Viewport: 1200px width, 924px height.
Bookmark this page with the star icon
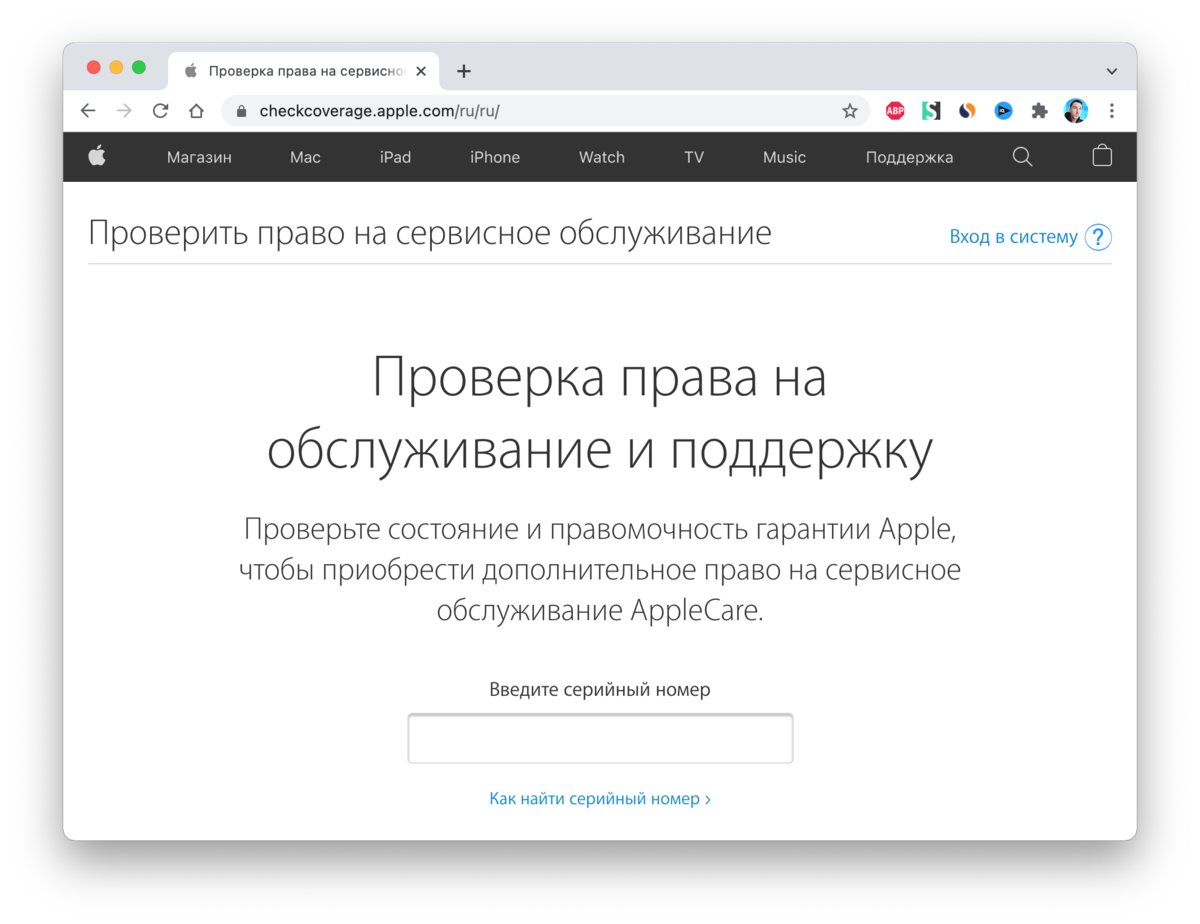click(850, 111)
